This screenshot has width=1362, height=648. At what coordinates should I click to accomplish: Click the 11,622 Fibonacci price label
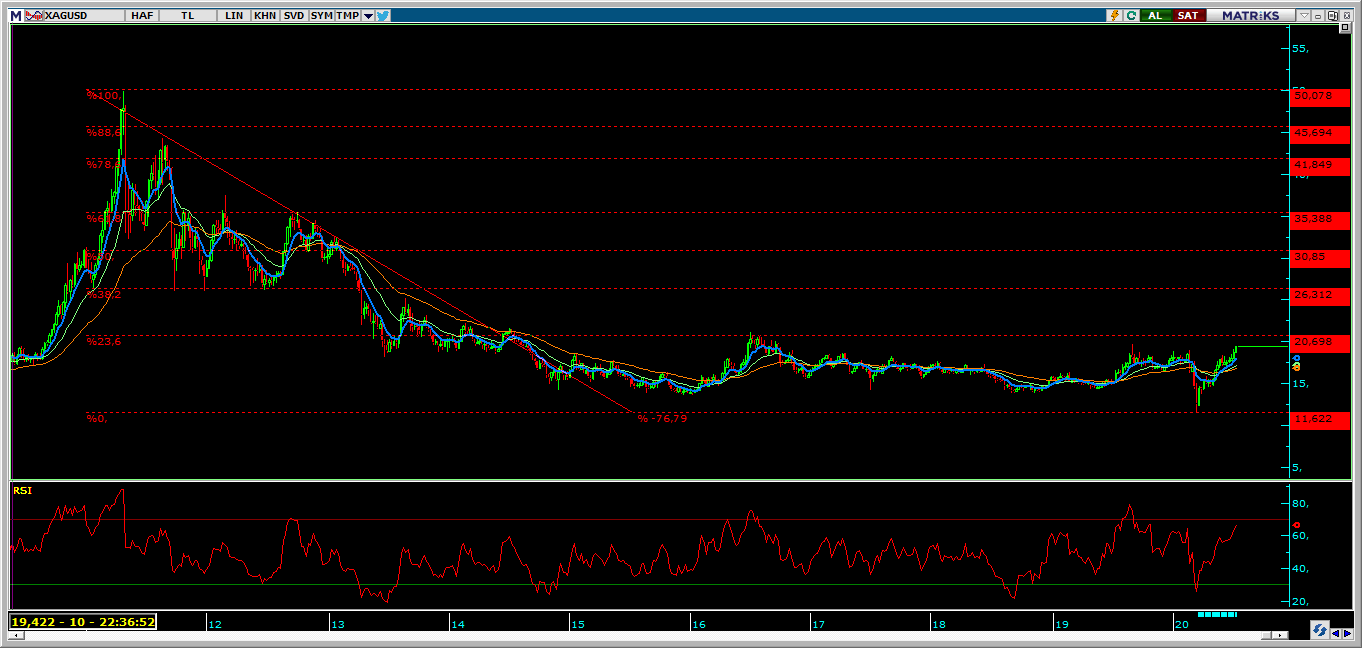[1320, 419]
